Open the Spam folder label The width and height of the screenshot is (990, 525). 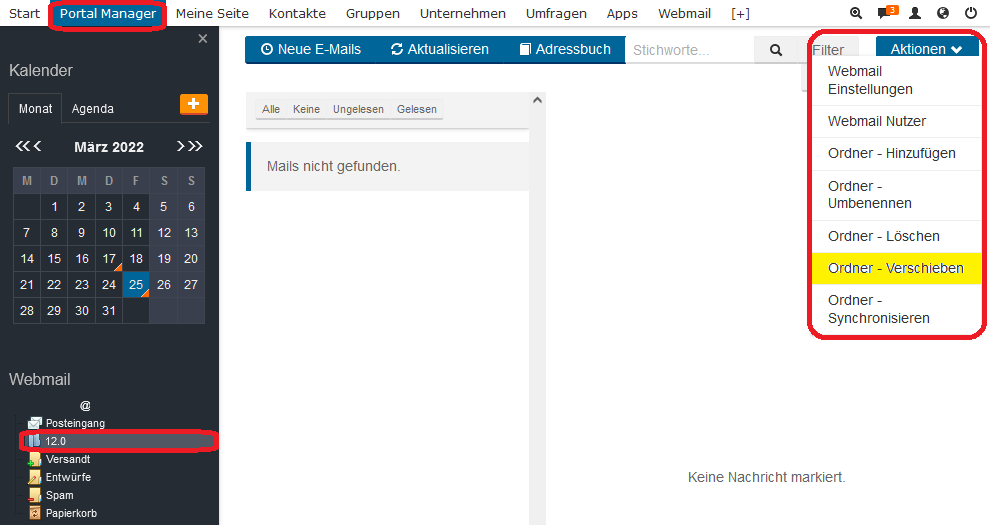(x=59, y=495)
